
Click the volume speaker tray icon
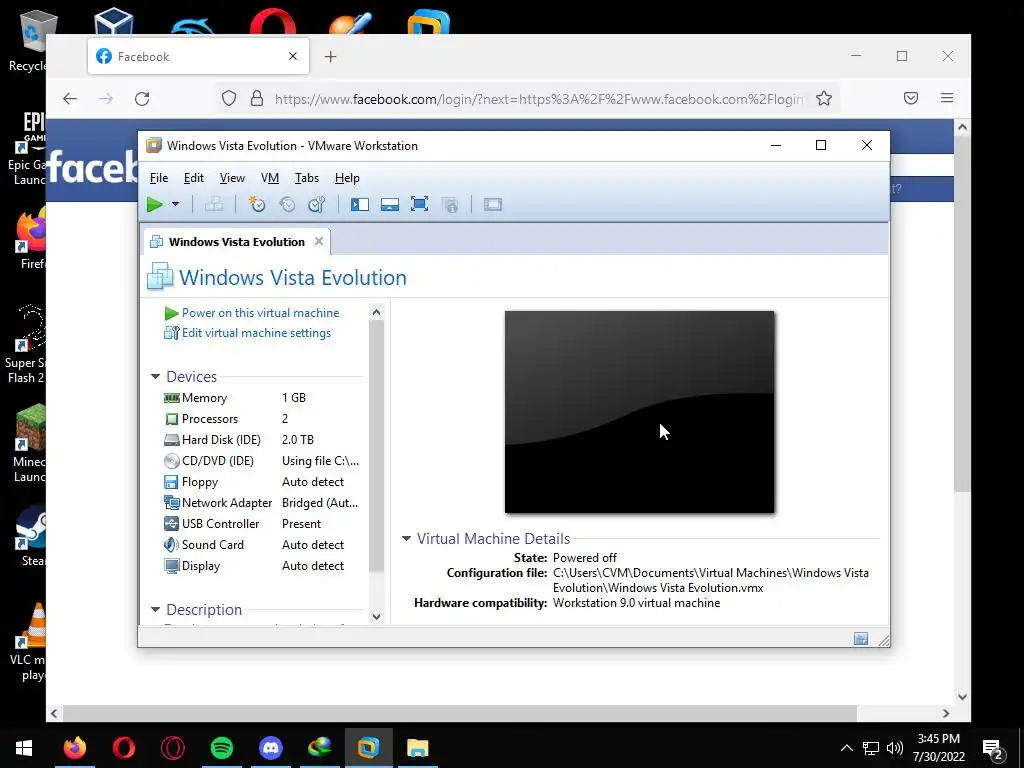(x=895, y=748)
